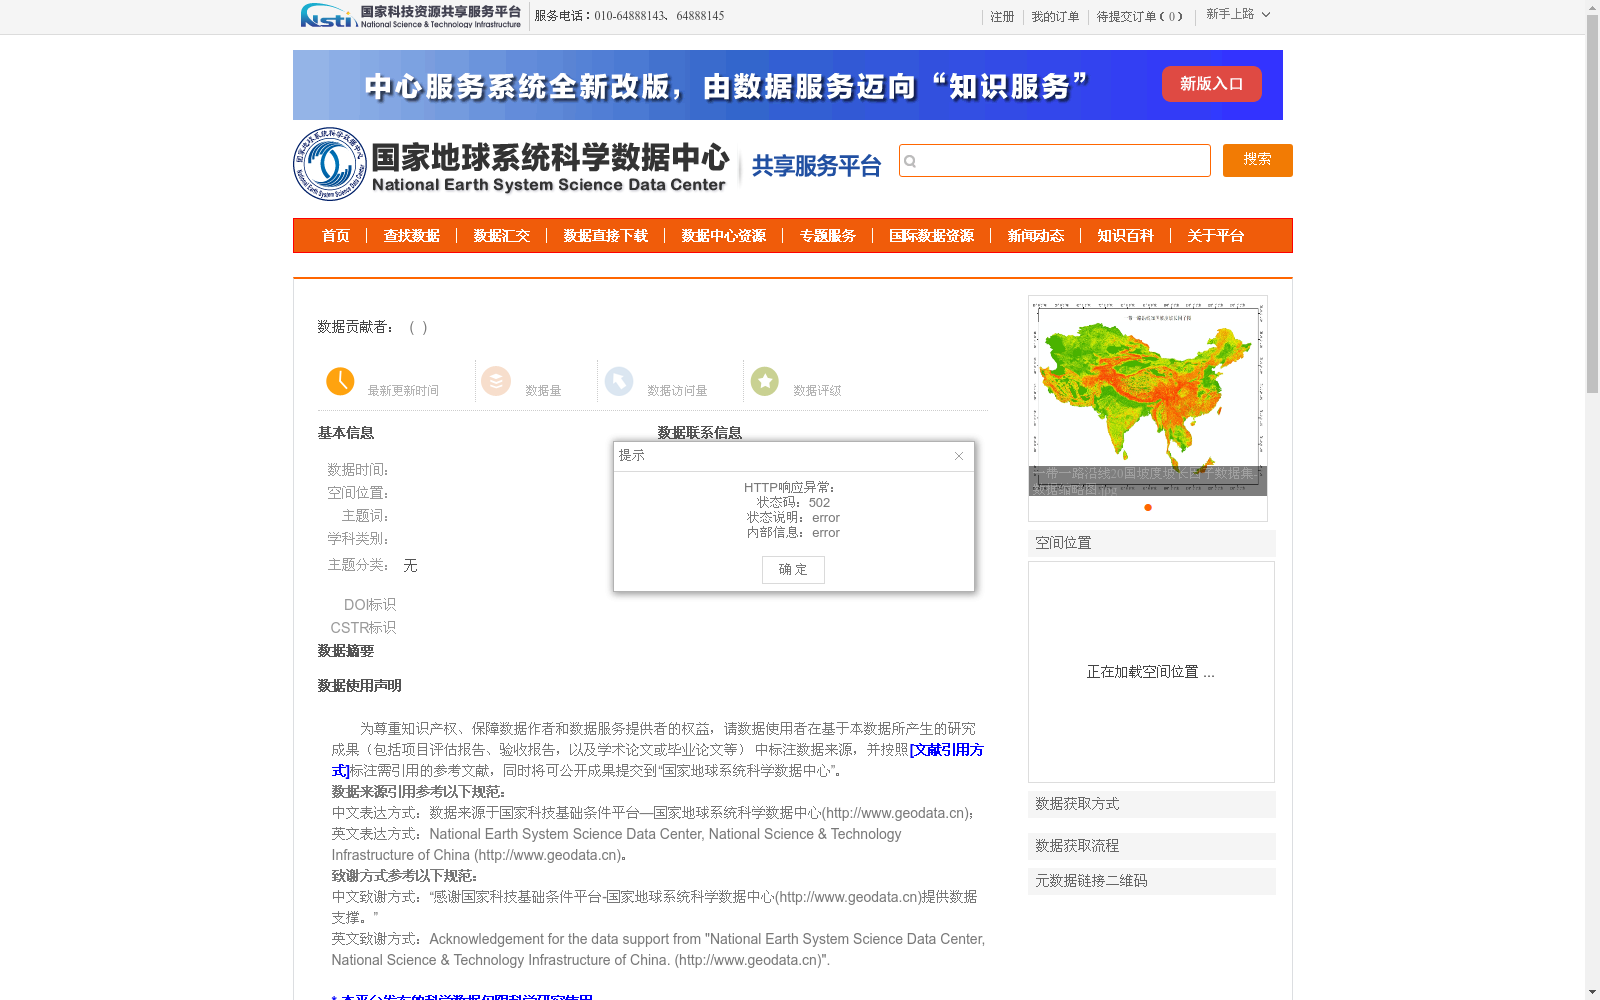This screenshot has height=1000, width=1600.
Task: Click the vertical scrollbar thumb
Action: (x=1592, y=204)
